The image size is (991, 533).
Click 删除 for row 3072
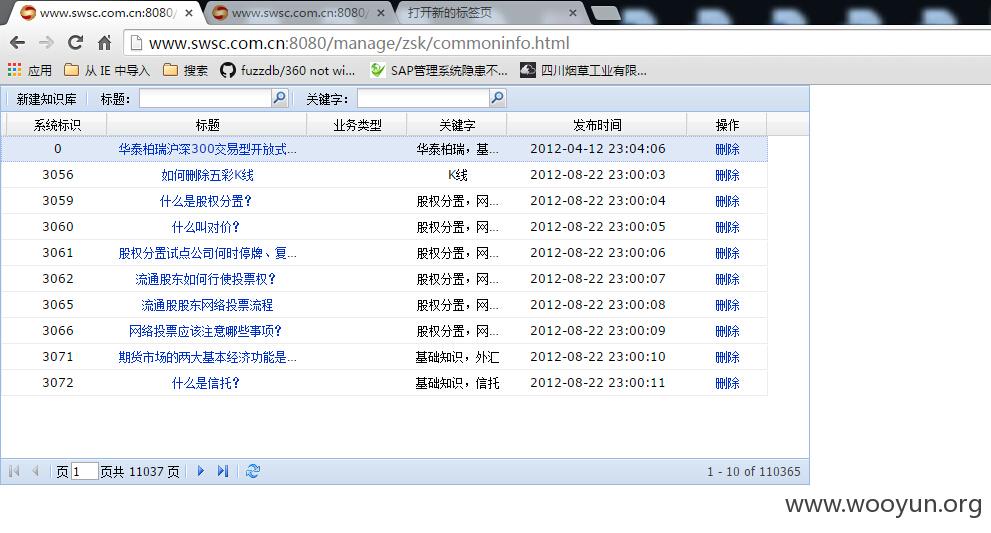727,383
